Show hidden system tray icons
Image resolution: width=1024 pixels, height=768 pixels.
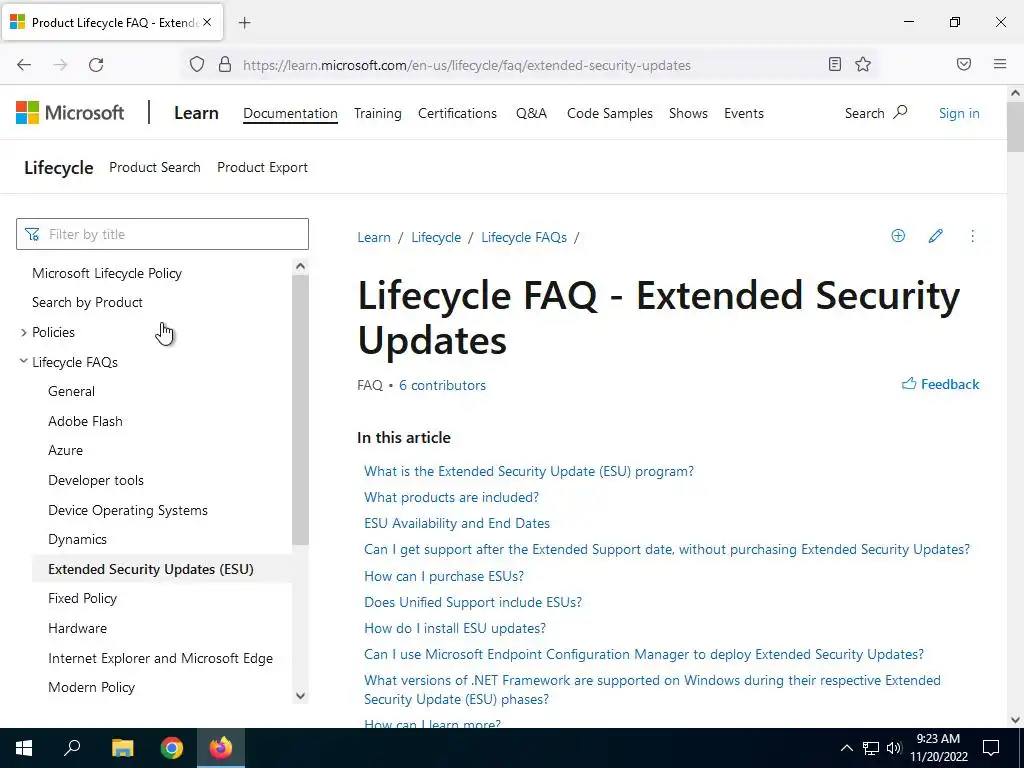pos(846,748)
